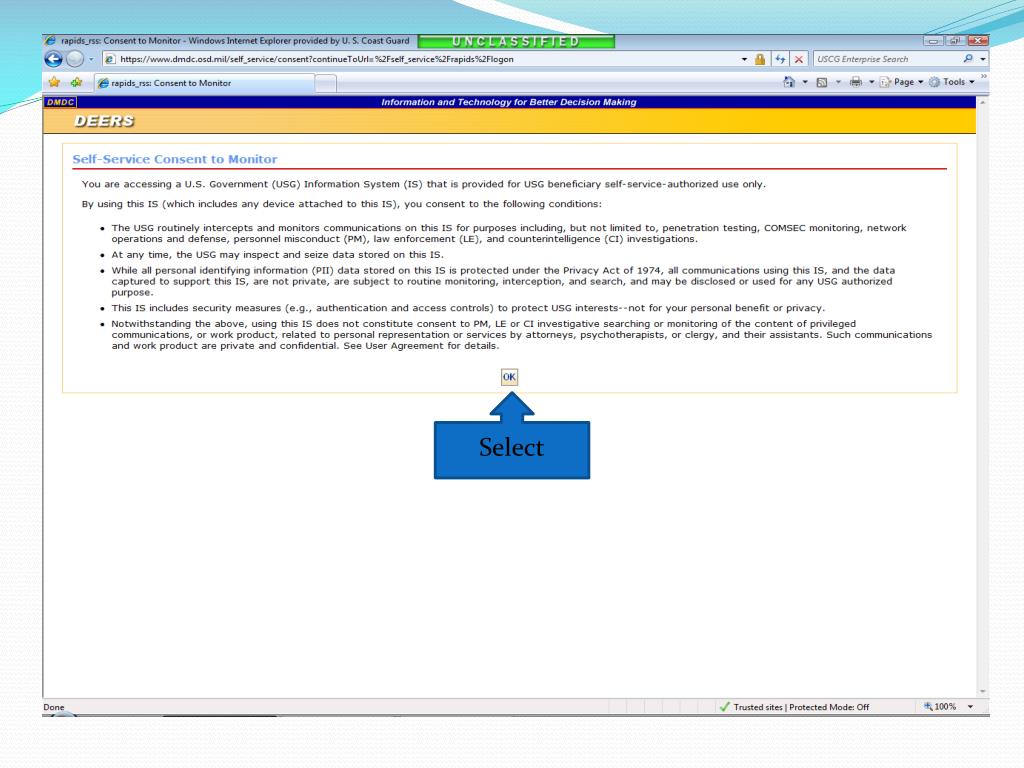Click 'Trusted sites | Protected Mode: Off' status
The image size is (1024, 768).
(801, 707)
